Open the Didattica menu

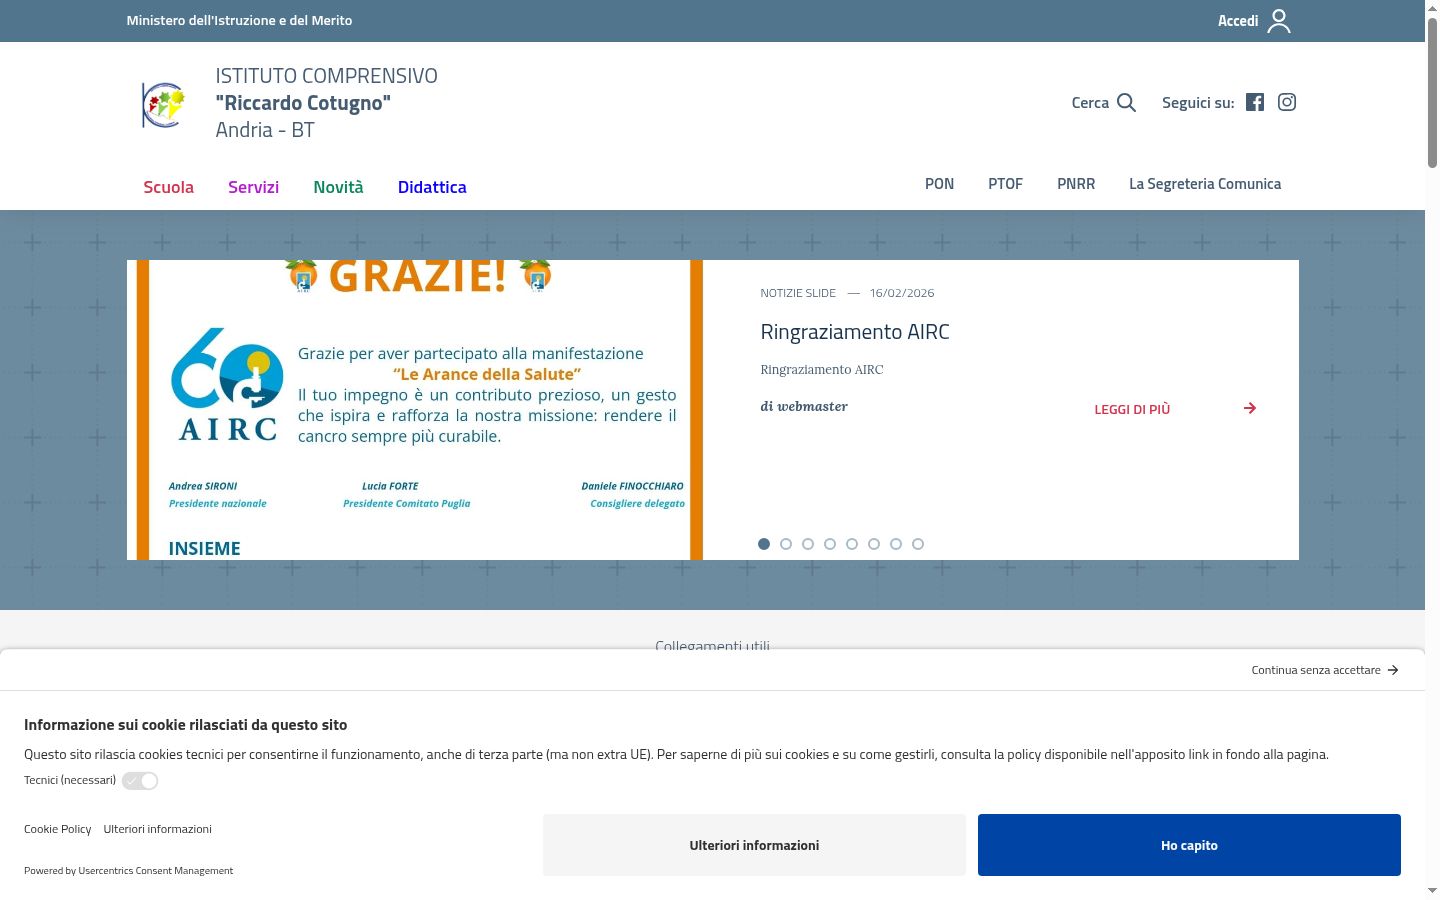tap(432, 187)
